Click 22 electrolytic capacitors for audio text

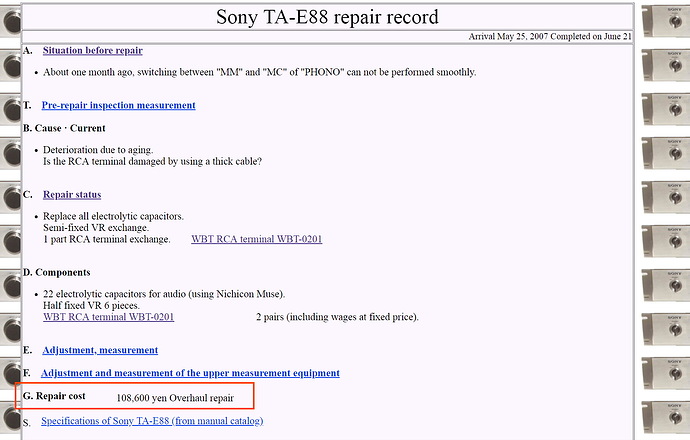[164, 294]
